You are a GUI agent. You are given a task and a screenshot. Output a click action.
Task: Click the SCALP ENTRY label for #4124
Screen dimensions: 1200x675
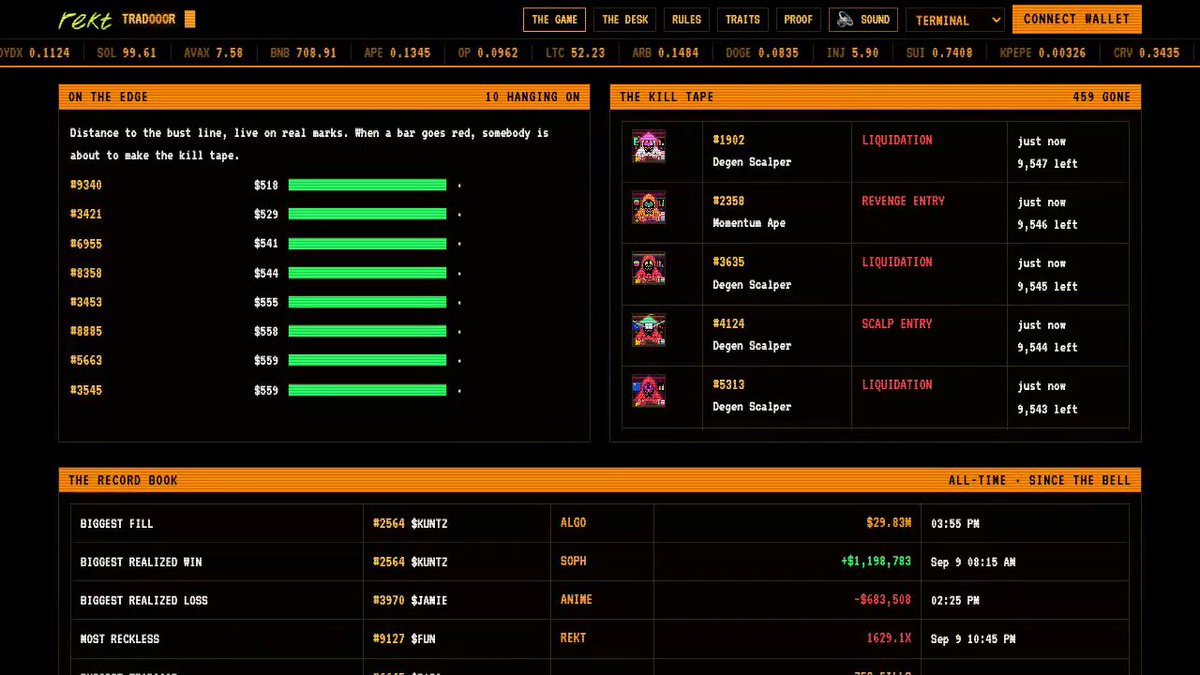tap(897, 324)
